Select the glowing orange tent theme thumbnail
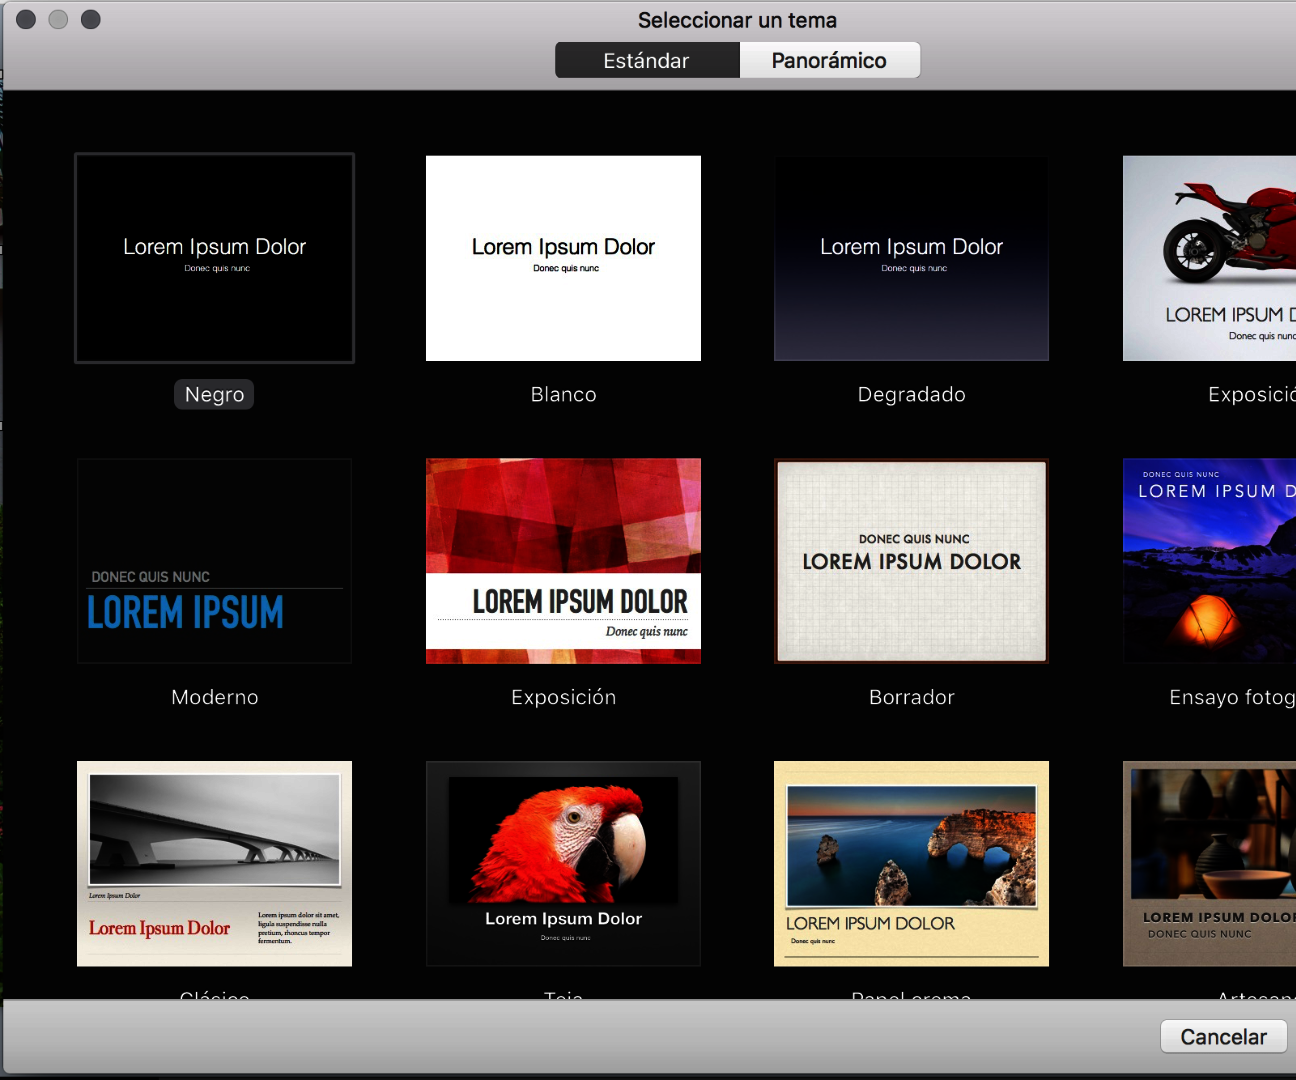The image size is (1296, 1080). [x=1210, y=561]
